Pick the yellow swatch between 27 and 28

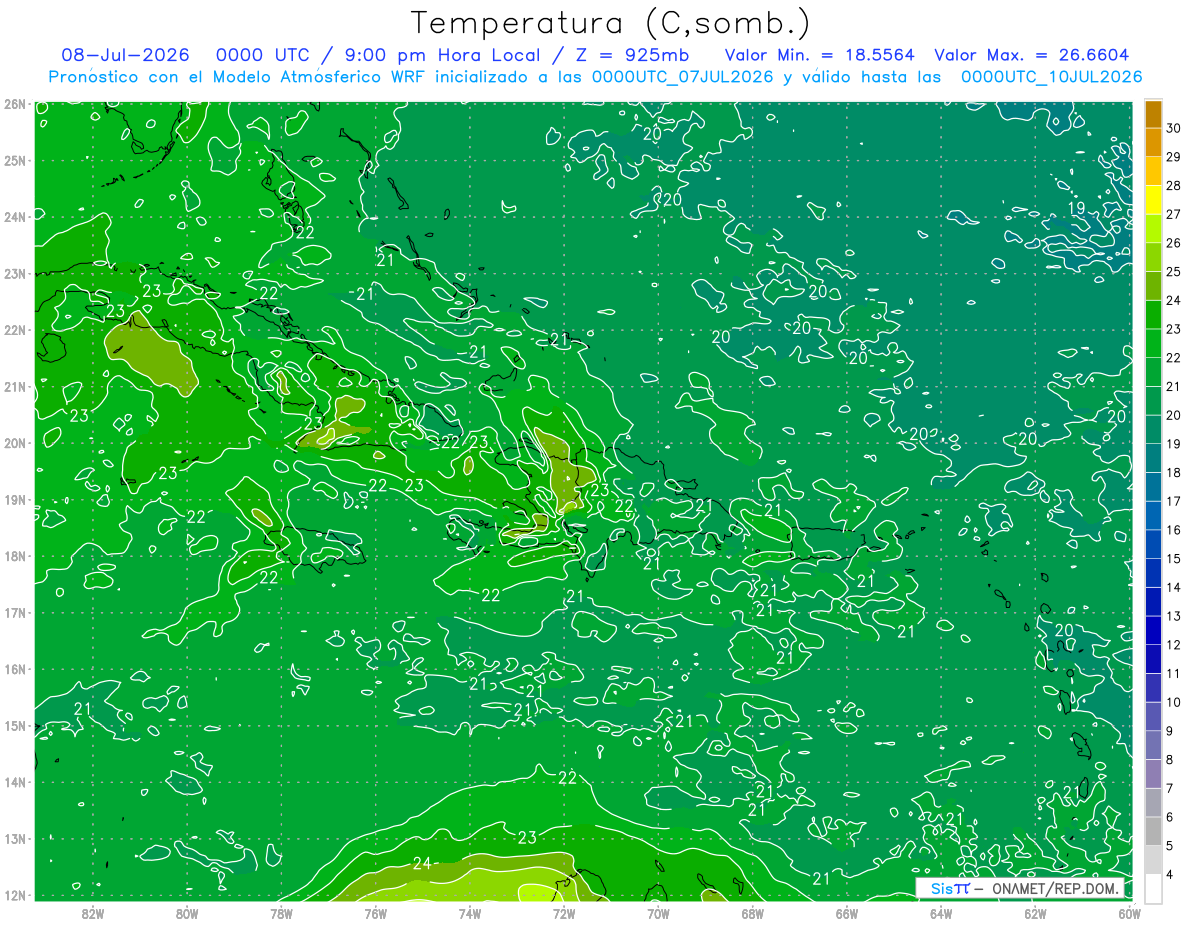pos(1153,200)
